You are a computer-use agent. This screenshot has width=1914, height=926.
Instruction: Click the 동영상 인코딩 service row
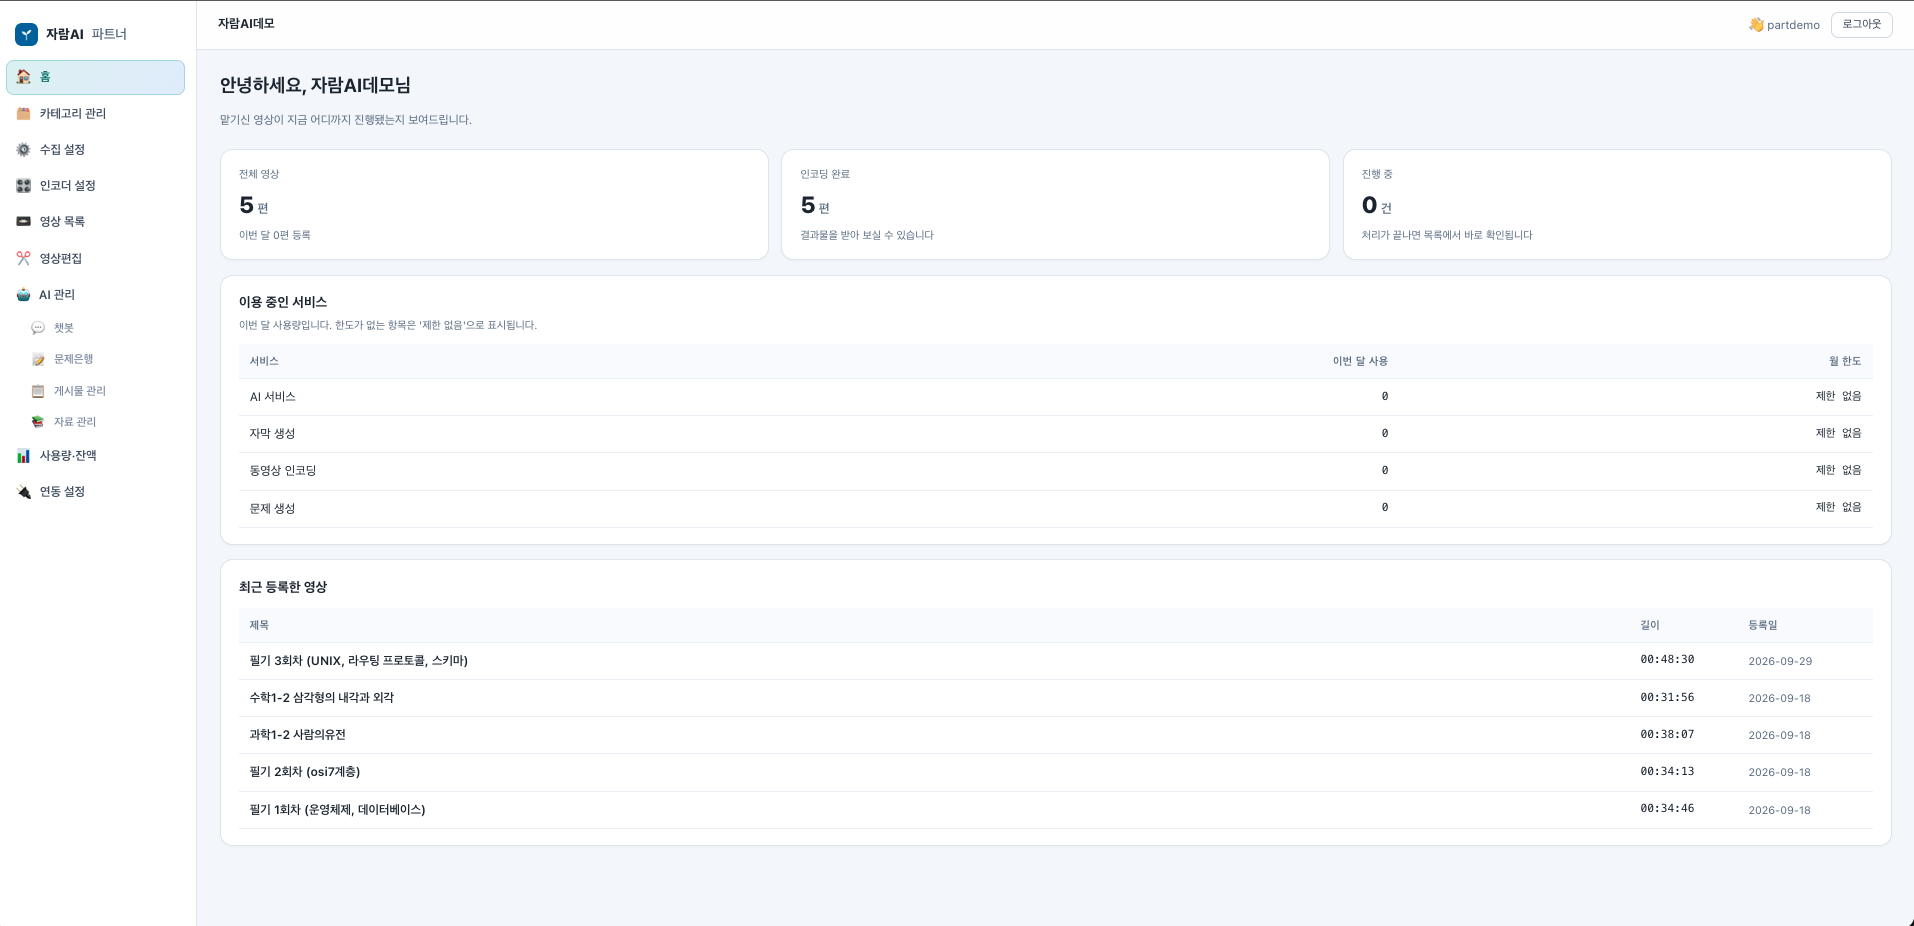click(x=1055, y=471)
